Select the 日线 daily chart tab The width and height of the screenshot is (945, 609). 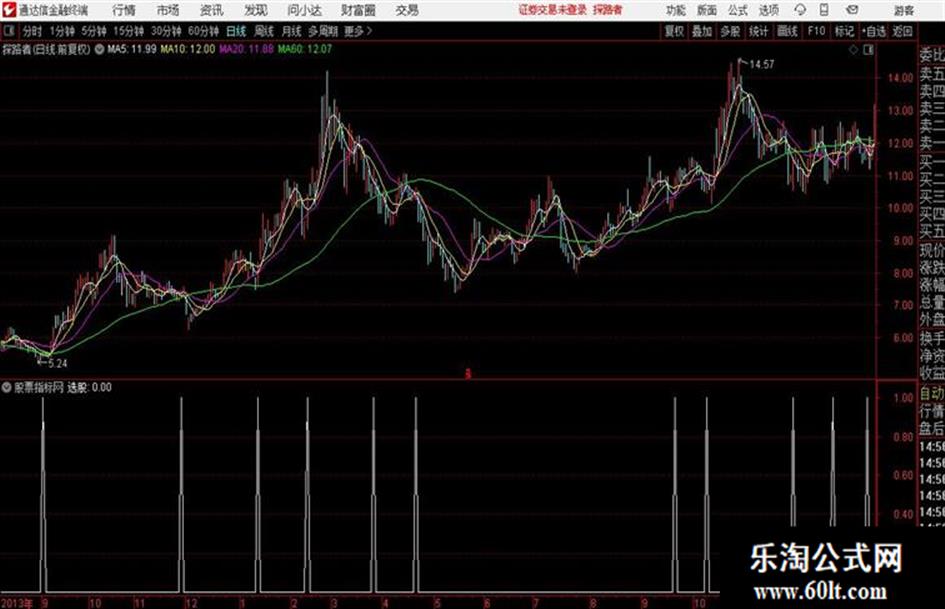pyautogui.click(x=236, y=31)
